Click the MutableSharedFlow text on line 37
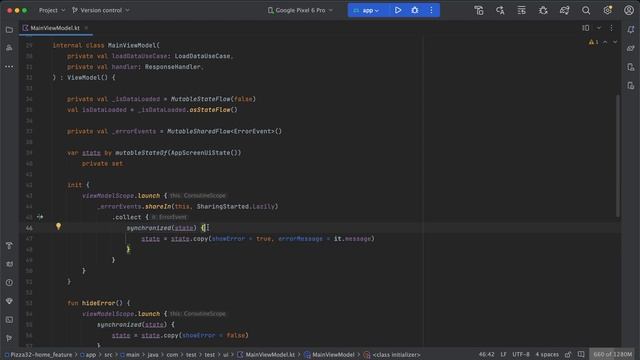Image resolution: width=640 pixels, height=360 pixels. [x=198, y=131]
